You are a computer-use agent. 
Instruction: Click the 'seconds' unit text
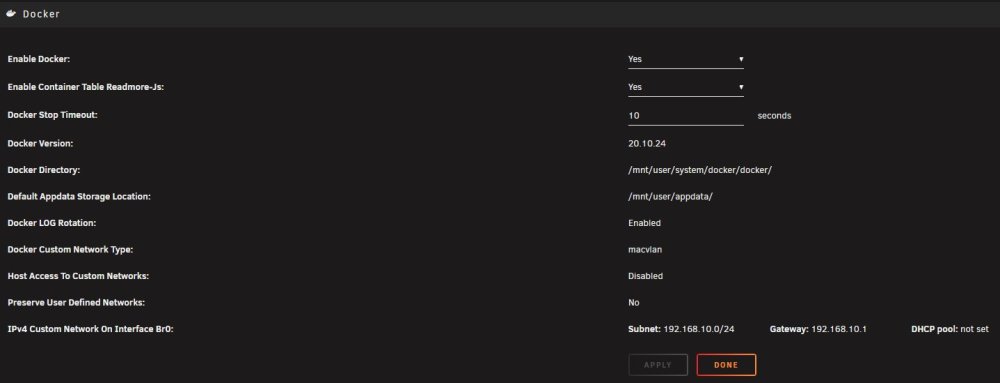774,116
